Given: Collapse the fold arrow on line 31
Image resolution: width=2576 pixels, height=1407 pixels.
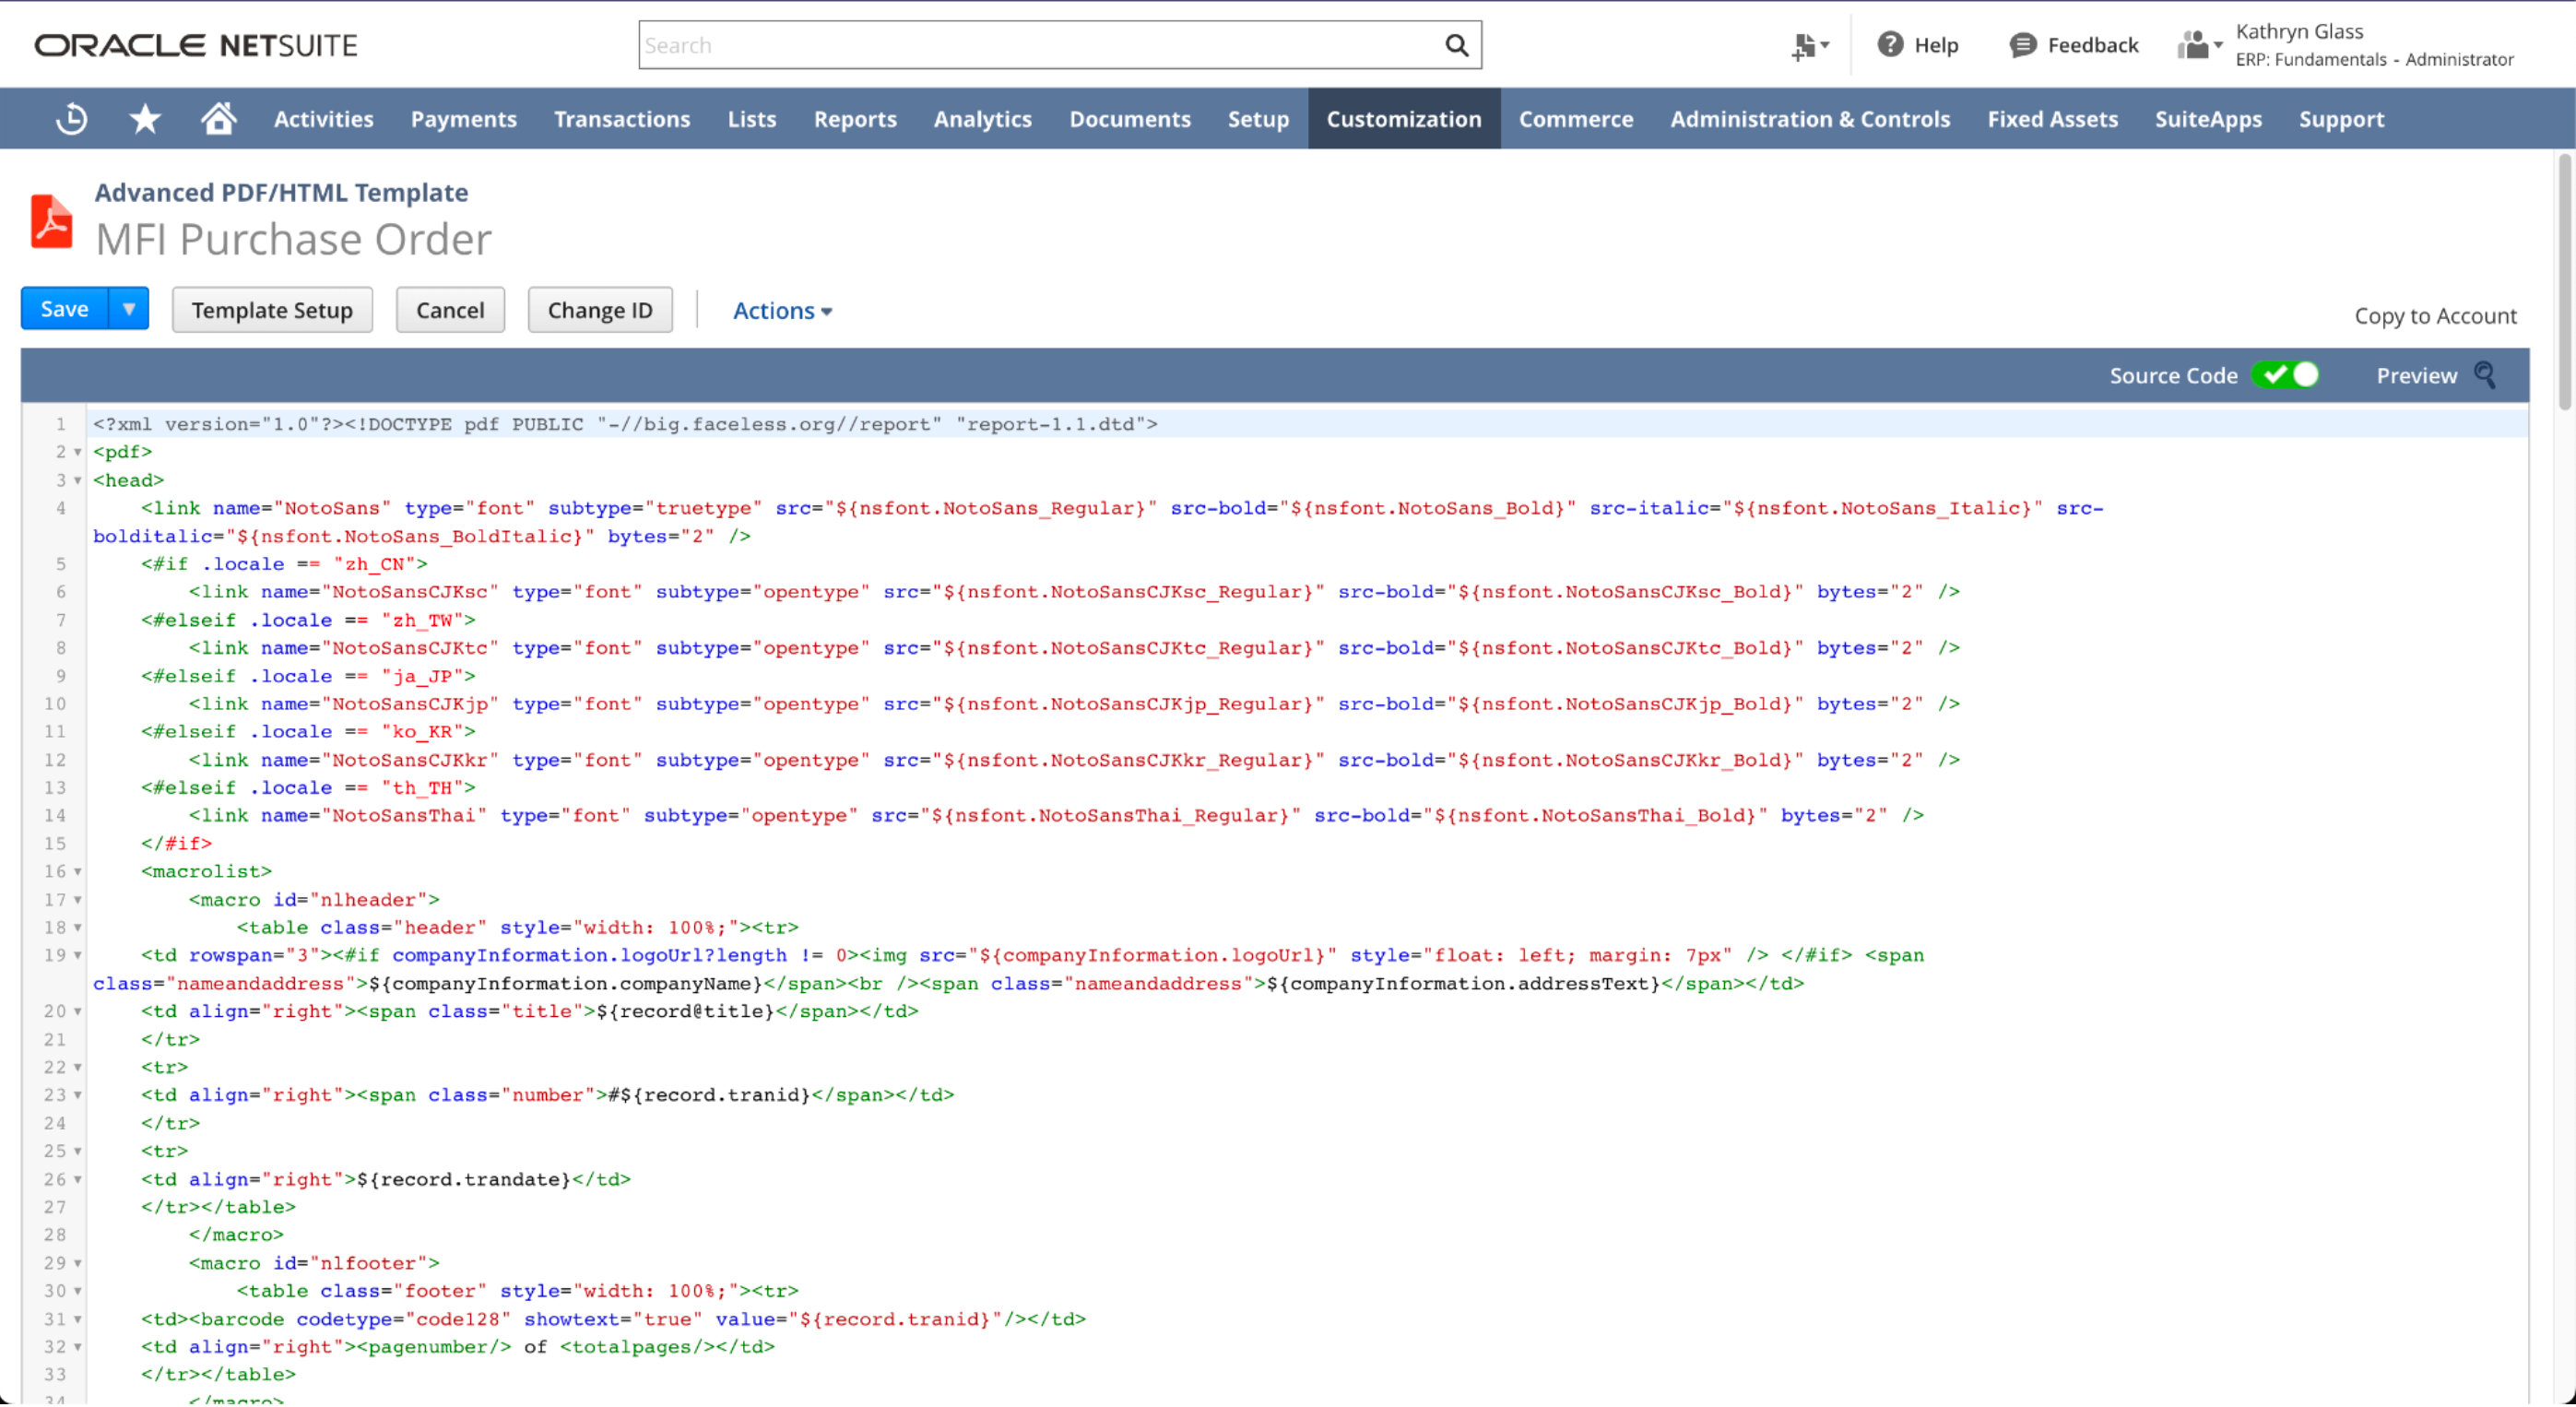Looking at the screenshot, I should [78, 1320].
